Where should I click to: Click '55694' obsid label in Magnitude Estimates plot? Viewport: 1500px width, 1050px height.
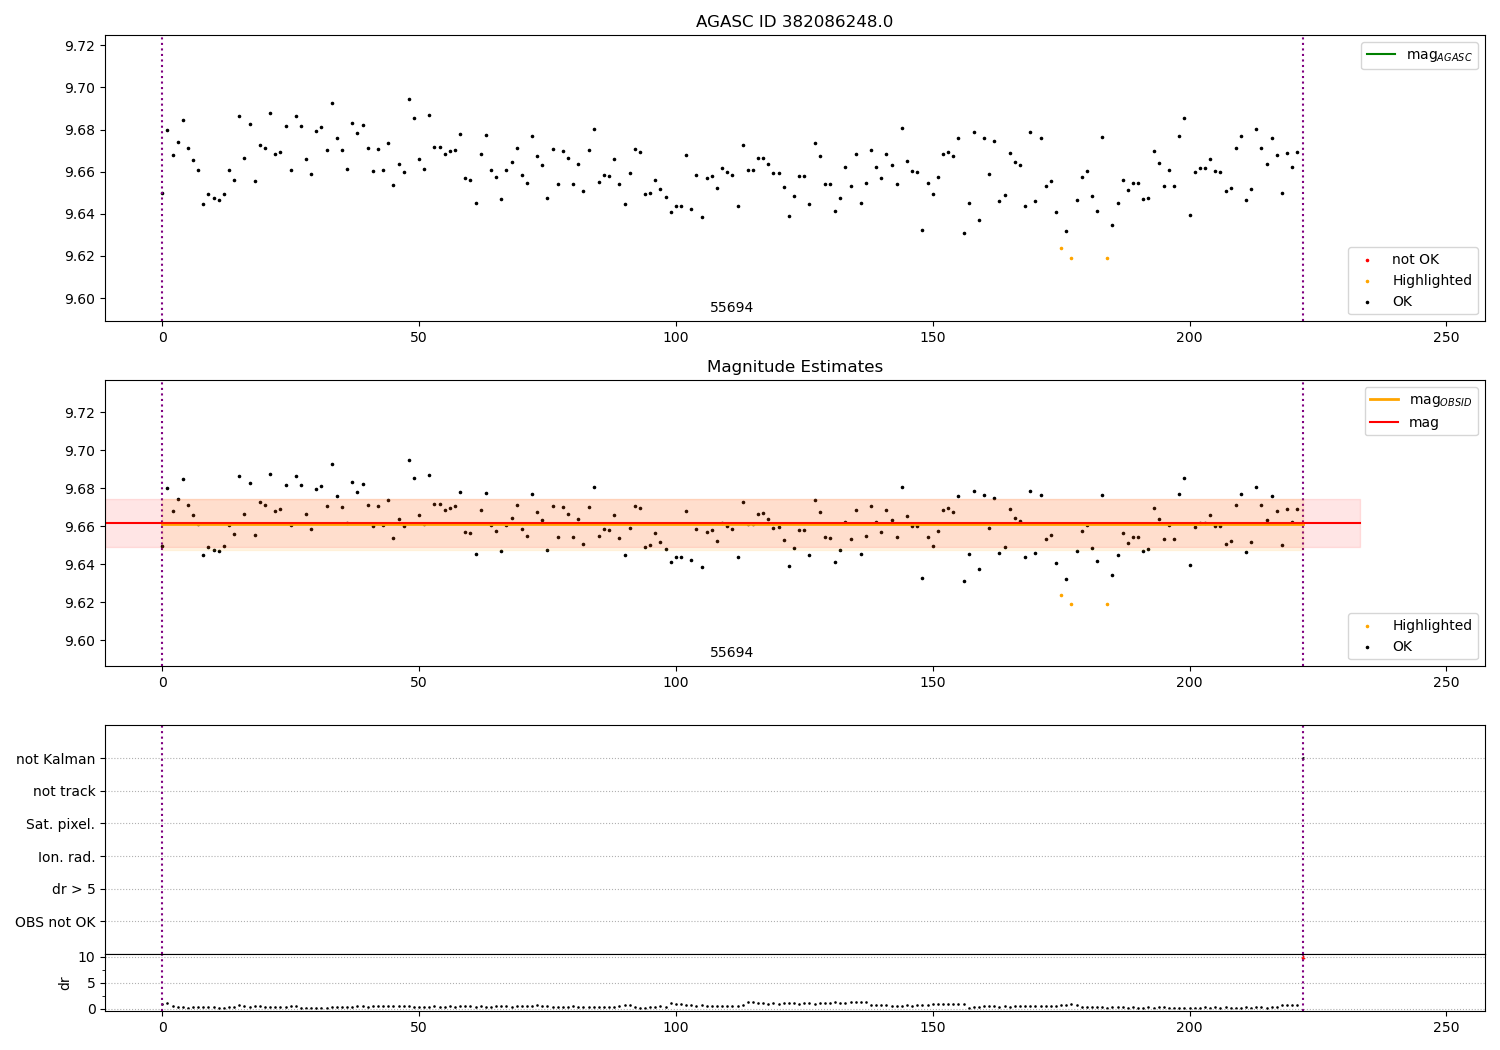[x=731, y=653]
